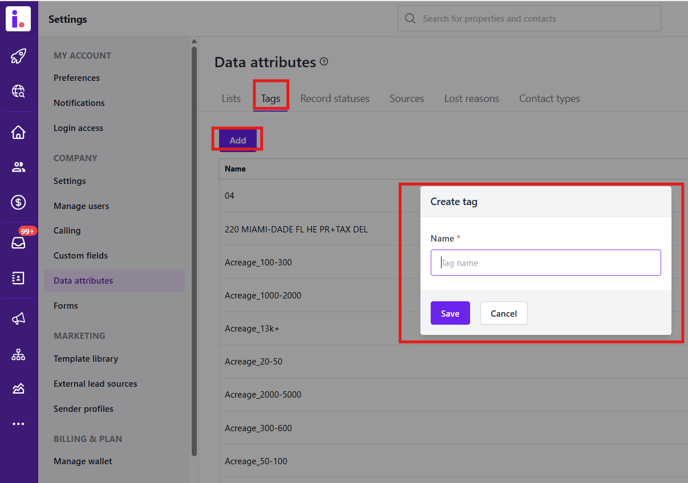Click the dollar sign icon in sidebar
The height and width of the screenshot is (483, 688).
tap(18, 203)
